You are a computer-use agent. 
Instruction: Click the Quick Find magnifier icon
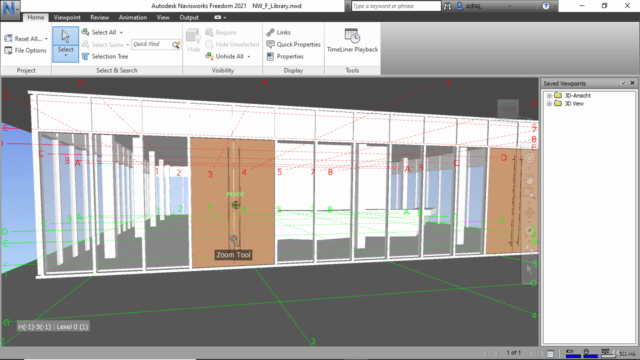pyautogui.click(x=176, y=44)
